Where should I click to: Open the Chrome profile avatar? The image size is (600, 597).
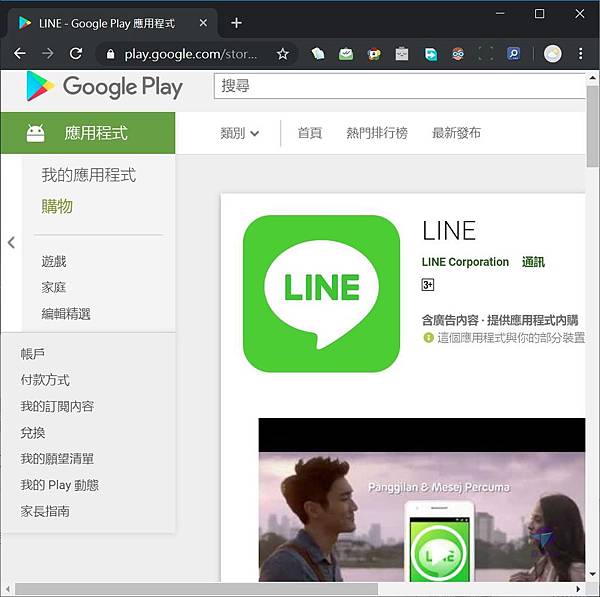tap(553, 54)
